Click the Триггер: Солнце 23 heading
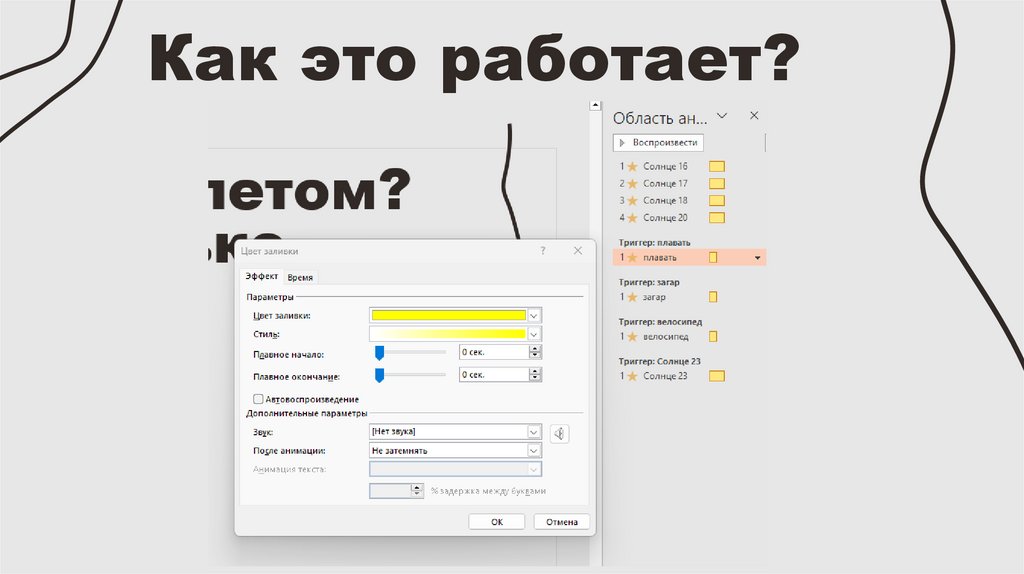 click(x=660, y=361)
